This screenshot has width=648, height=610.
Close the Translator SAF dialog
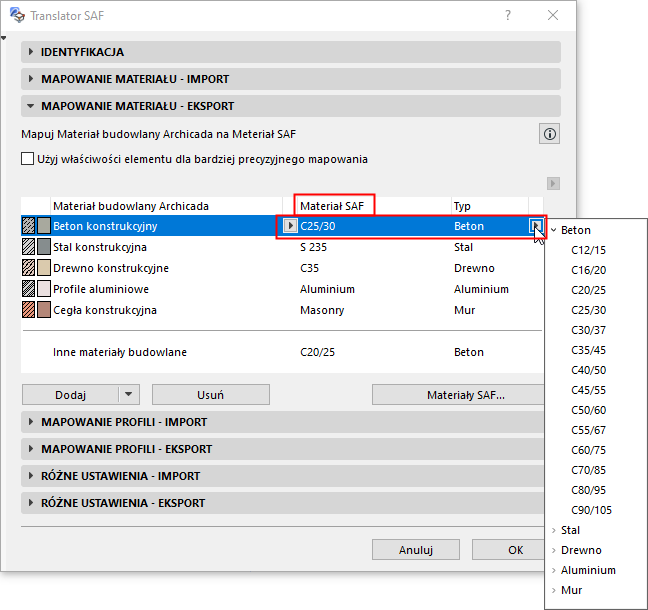[553, 15]
